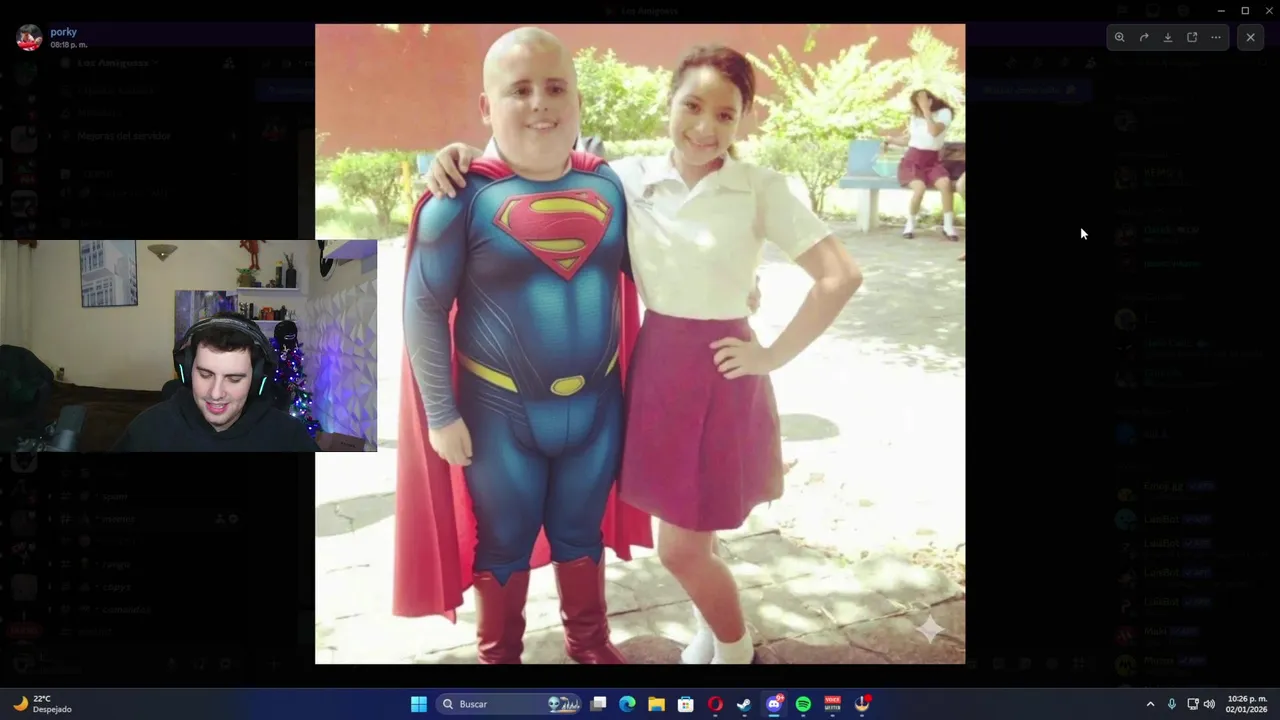This screenshot has width=1280, height=720.
Task: Switch to Discord in the taskbar
Action: [x=773, y=704]
